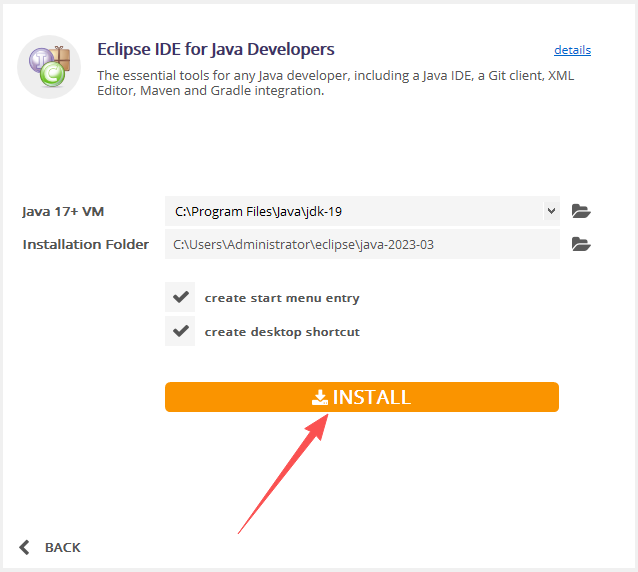Open the details link
This screenshot has width=638, height=572.
[x=572, y=50]
